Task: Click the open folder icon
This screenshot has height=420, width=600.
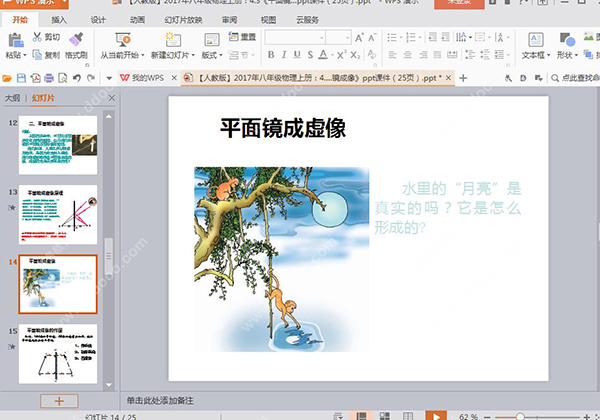Action: 7,78
